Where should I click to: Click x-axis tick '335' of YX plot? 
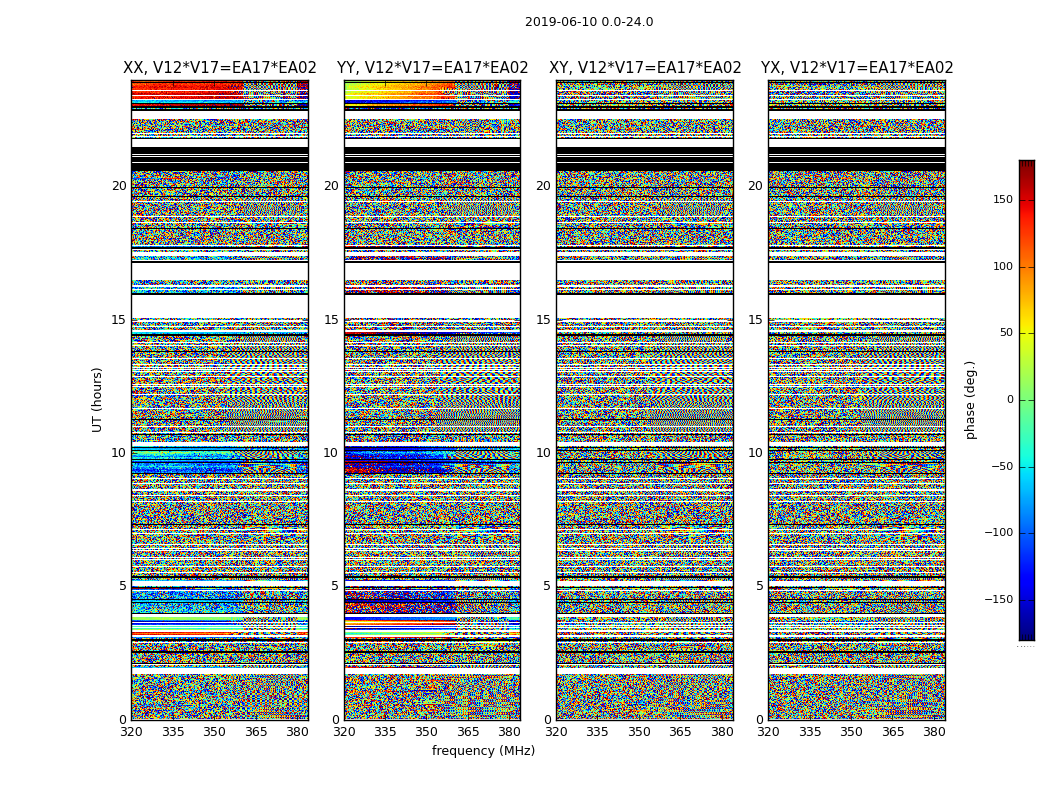(810, 732)
